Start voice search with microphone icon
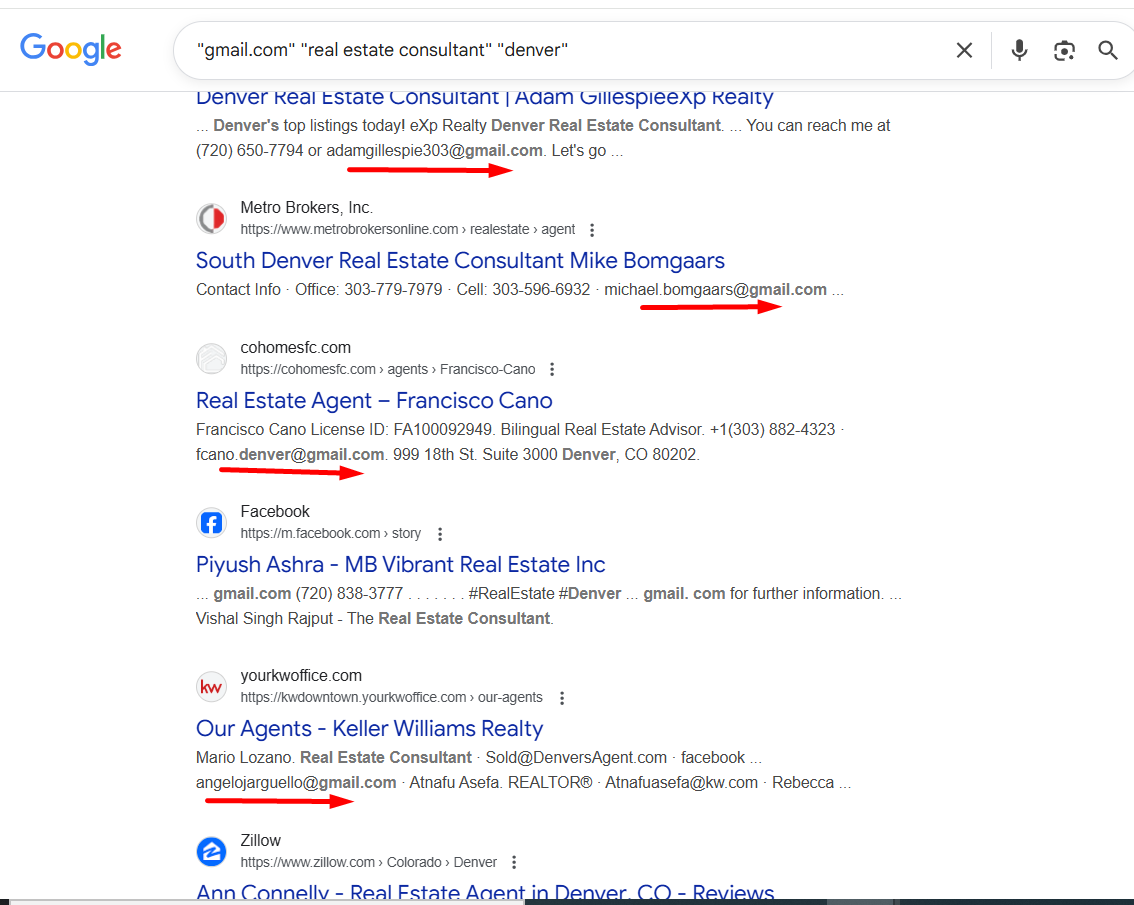Screen dimensions: 1134x905 [x=1019, y=50]
